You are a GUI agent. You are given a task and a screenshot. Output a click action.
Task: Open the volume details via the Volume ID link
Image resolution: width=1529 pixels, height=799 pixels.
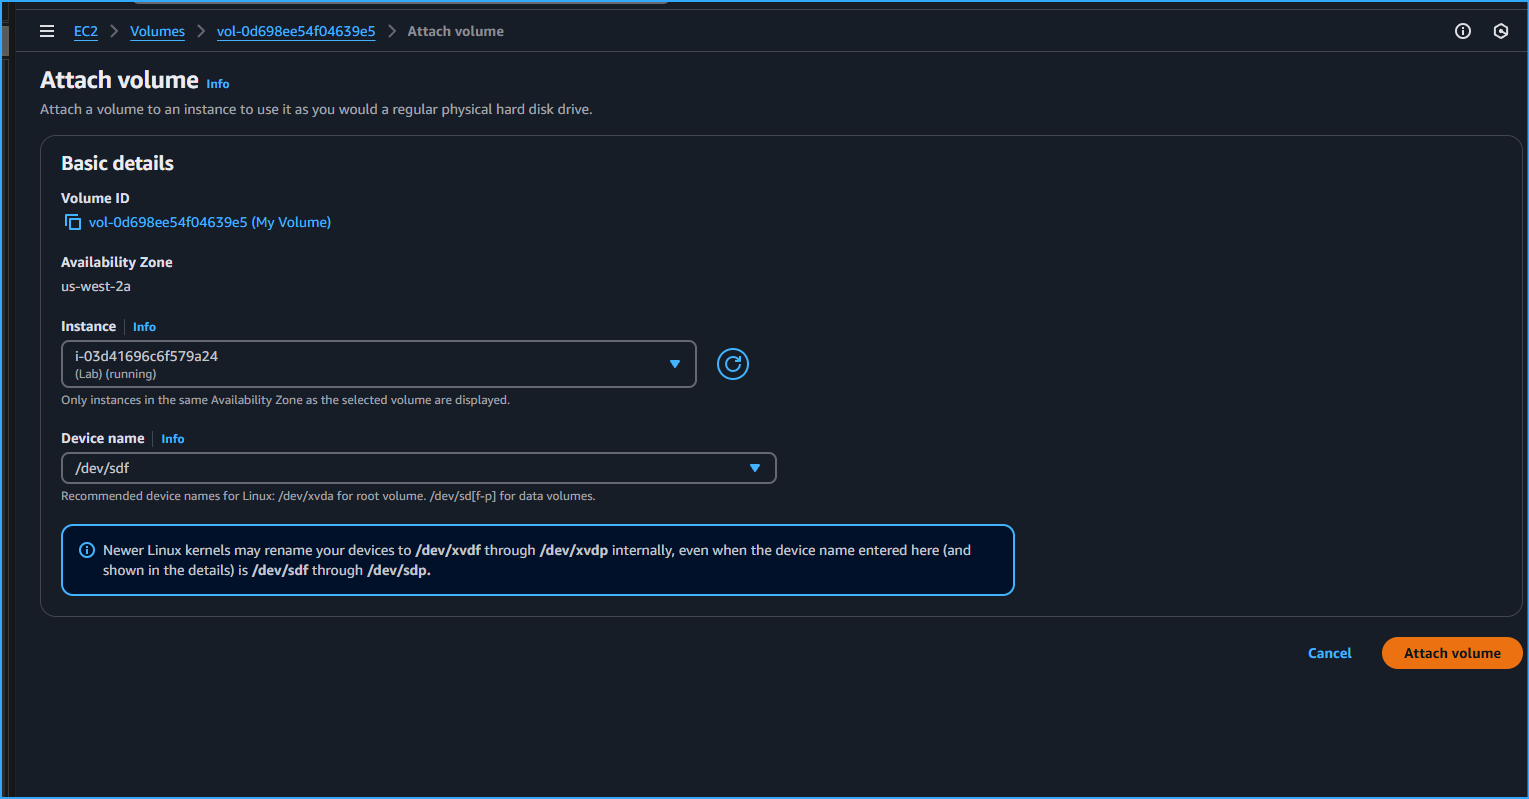click(x=209, y=221)
